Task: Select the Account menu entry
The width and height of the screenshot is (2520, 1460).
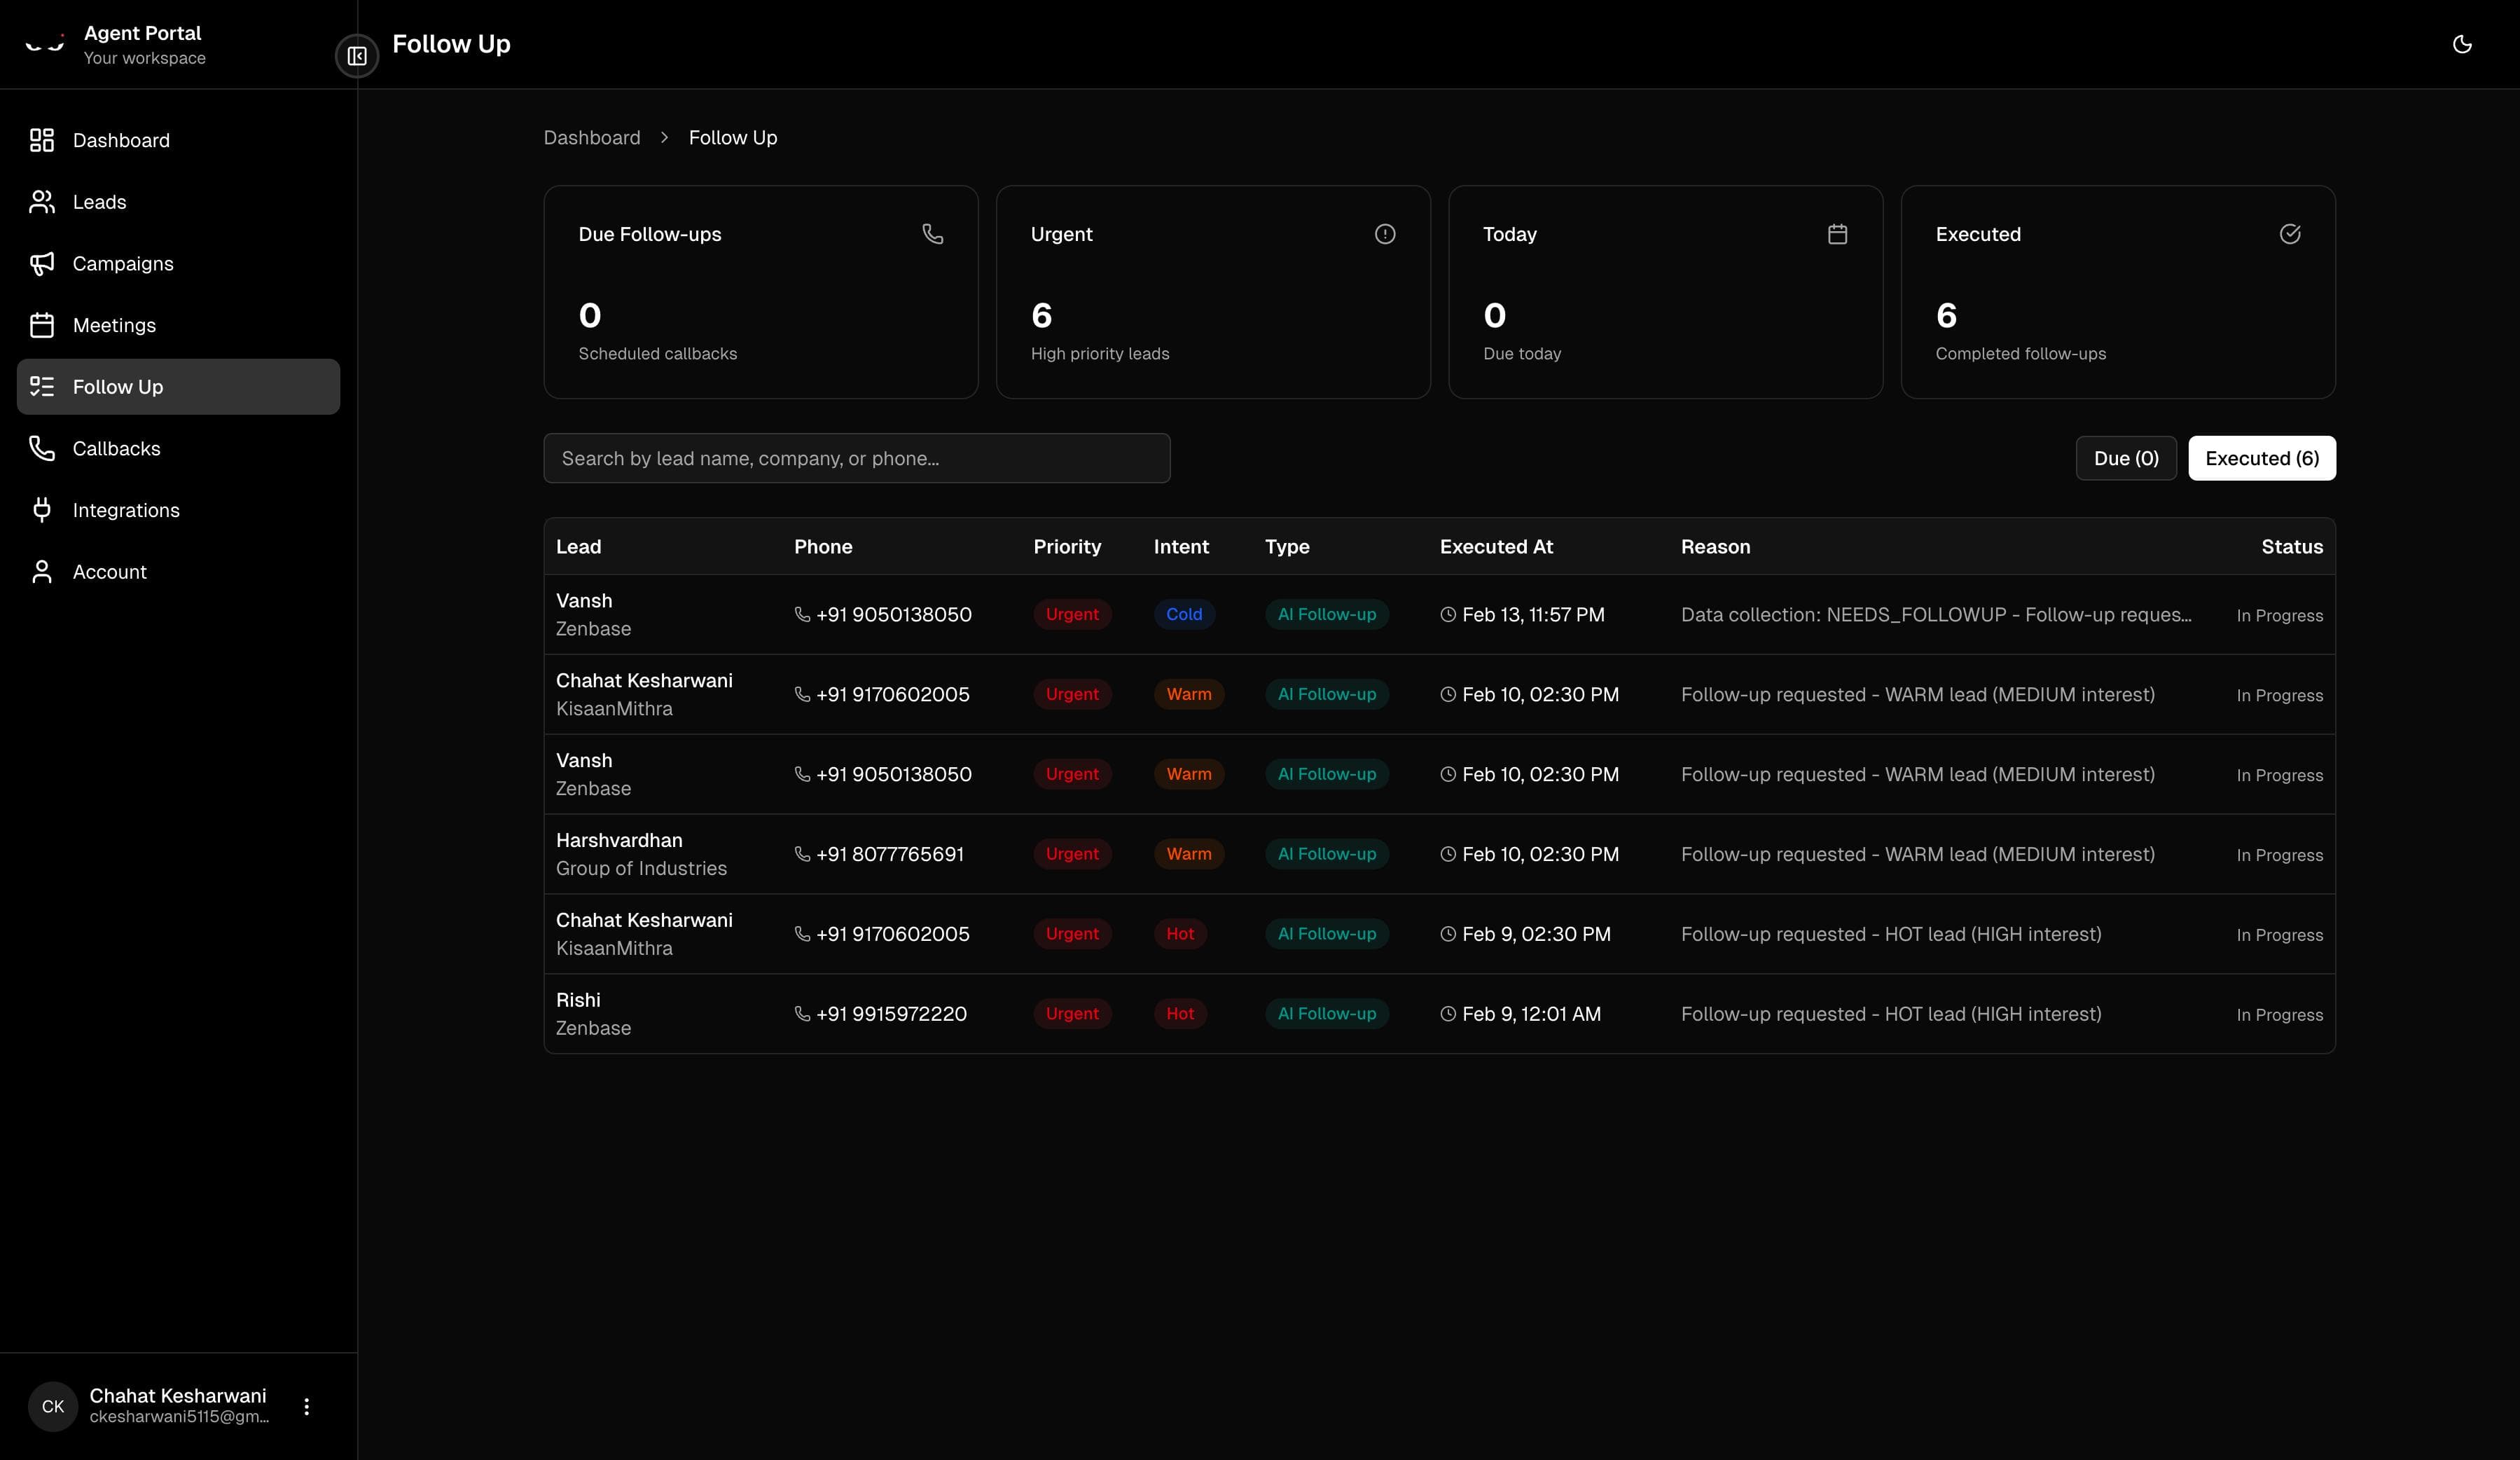Action: point(111,571)
